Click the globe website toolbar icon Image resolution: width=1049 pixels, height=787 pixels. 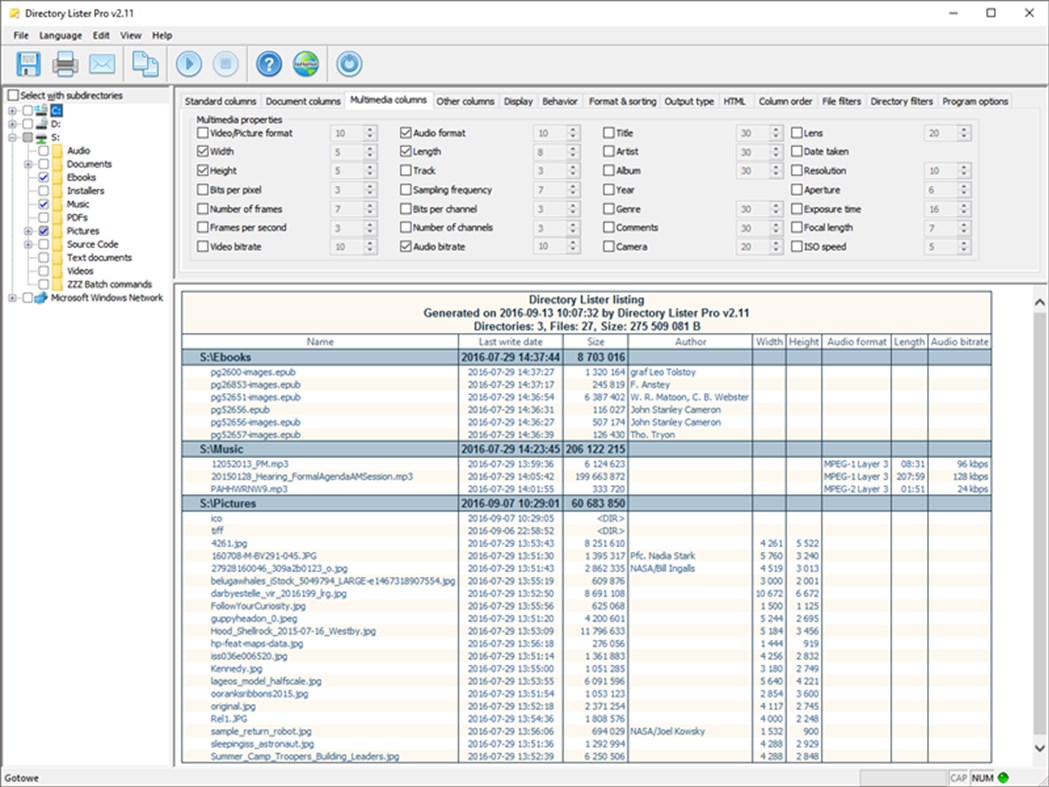pyautogui.click(x=305, y=63)
